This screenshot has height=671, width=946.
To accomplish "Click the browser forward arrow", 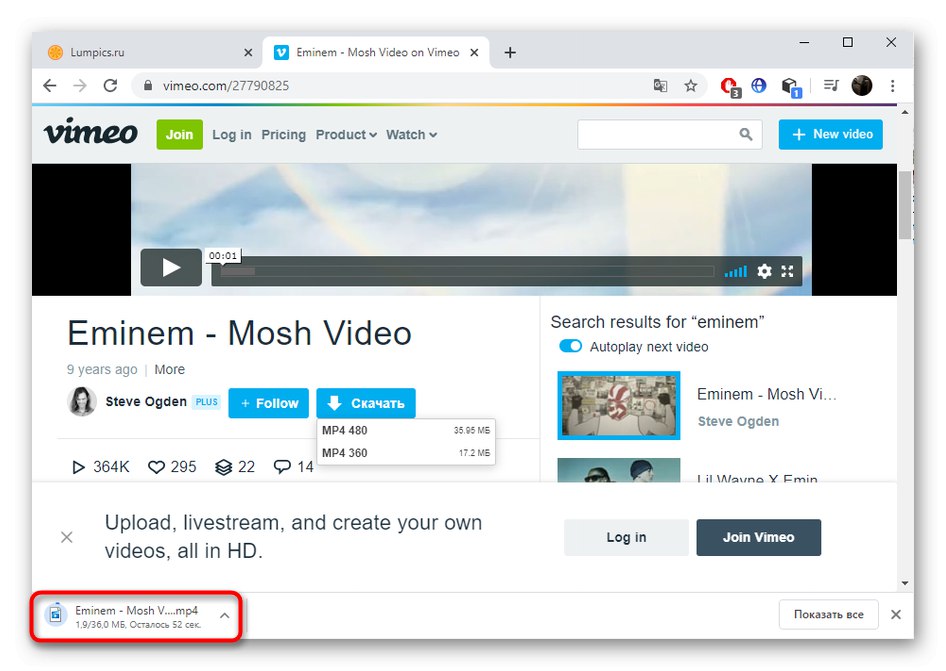I will [x=80, y=86].
